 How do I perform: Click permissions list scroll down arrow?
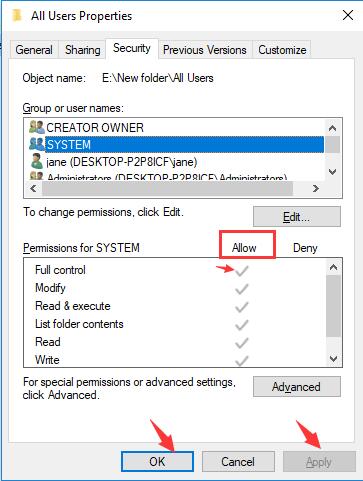tap(333, 359)
